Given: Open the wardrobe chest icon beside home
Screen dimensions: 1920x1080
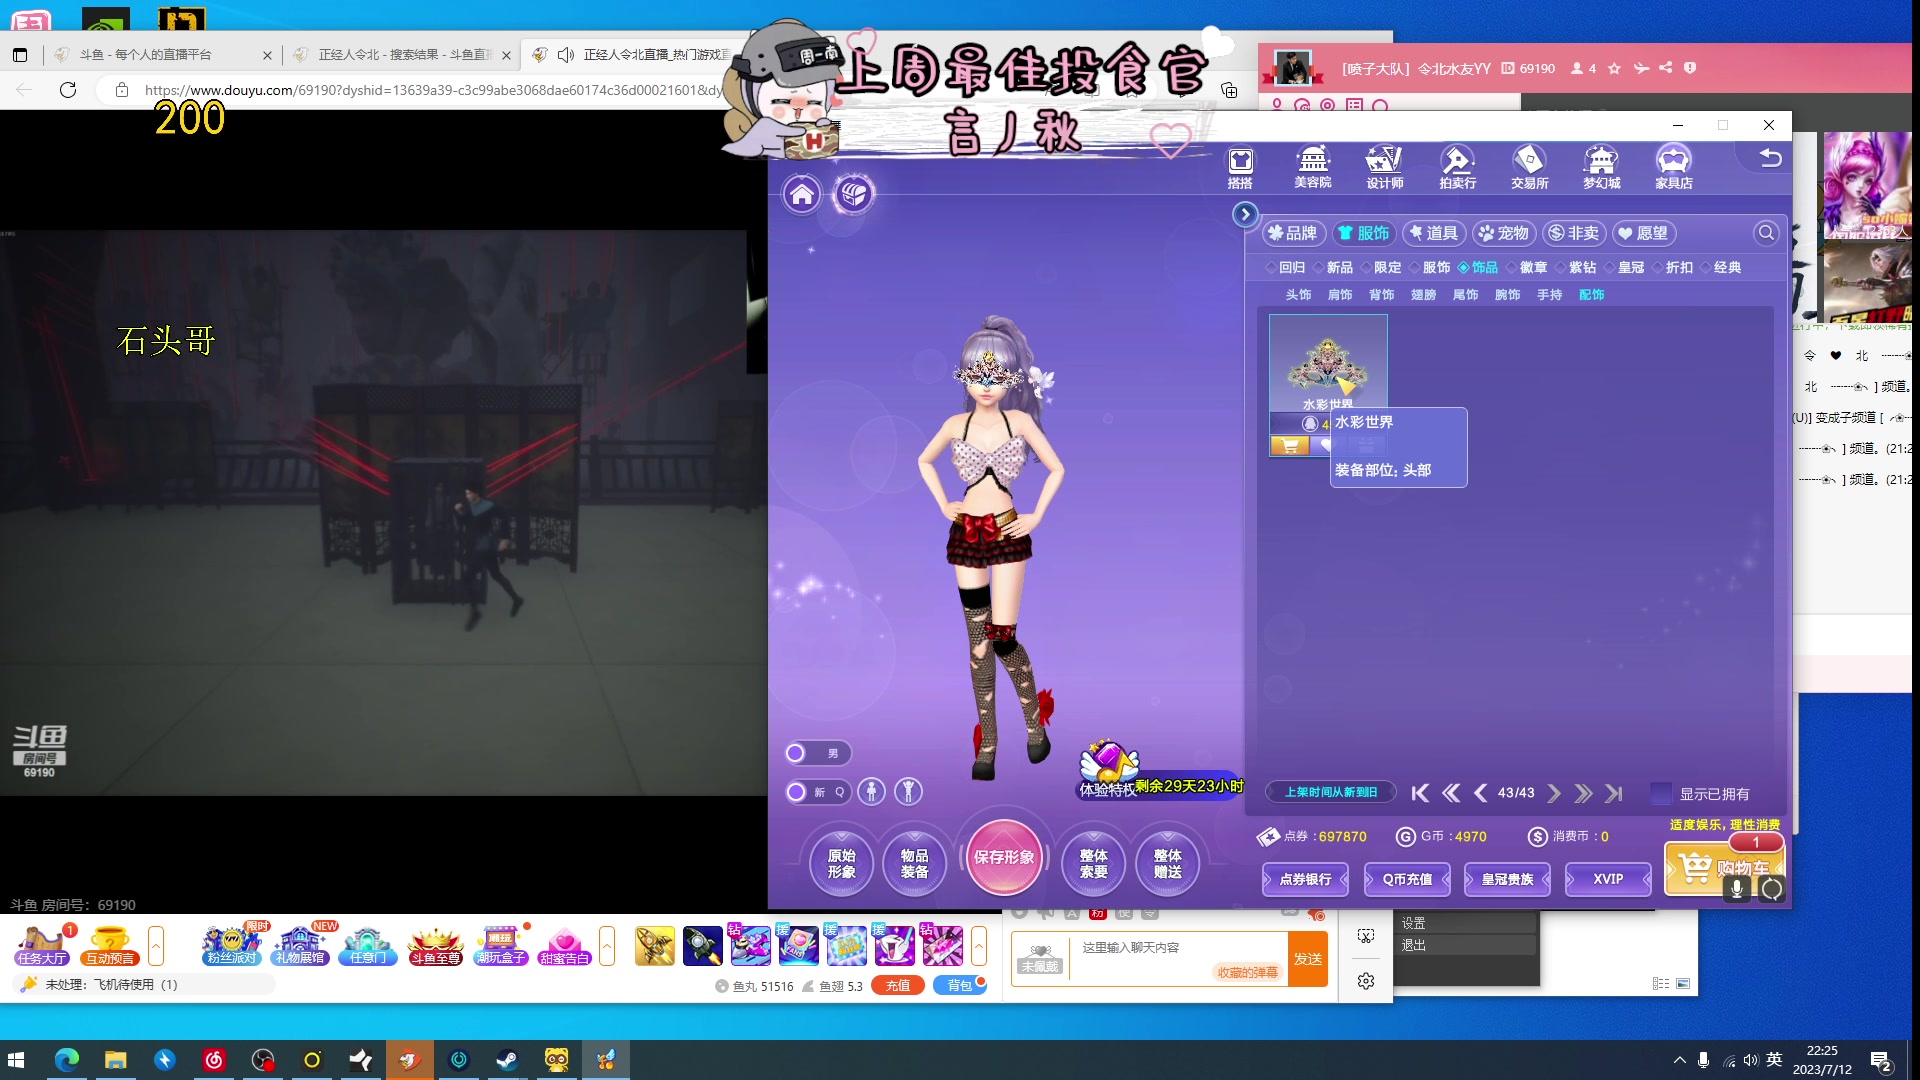Looking at the screenshot, I should tap(853, 194).
